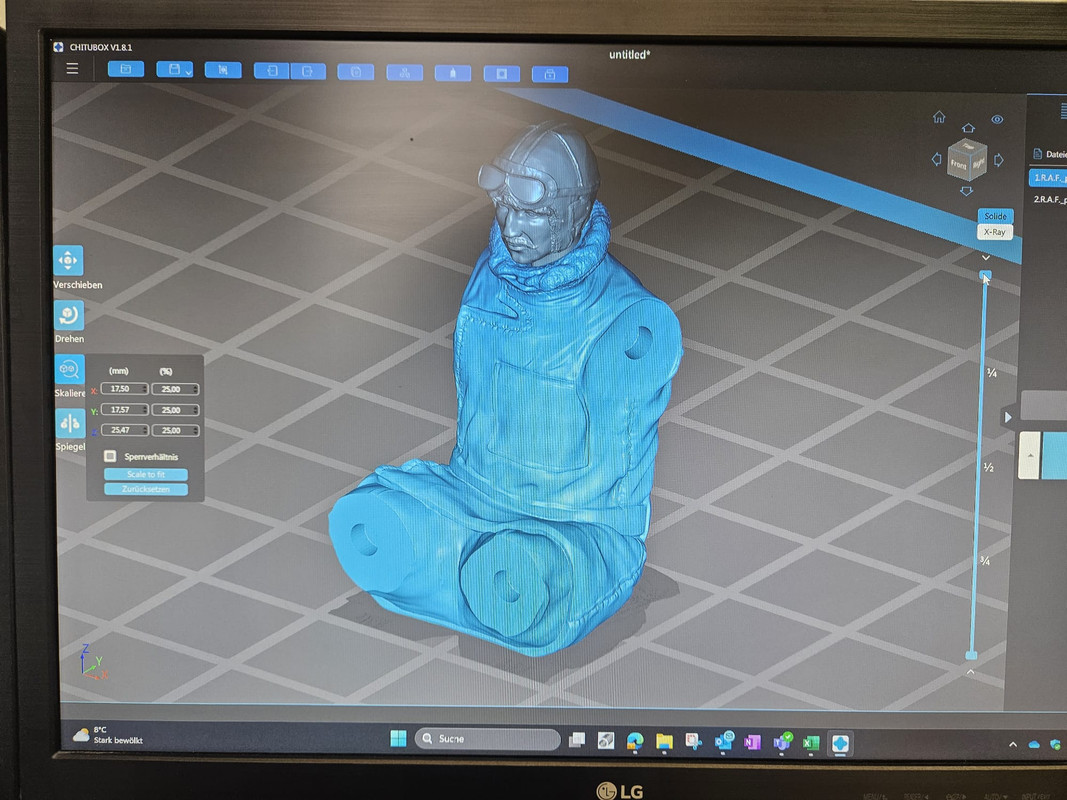Click the hollow model toolbar icon
Screen dimensions: 1067x800
[453, 73]
